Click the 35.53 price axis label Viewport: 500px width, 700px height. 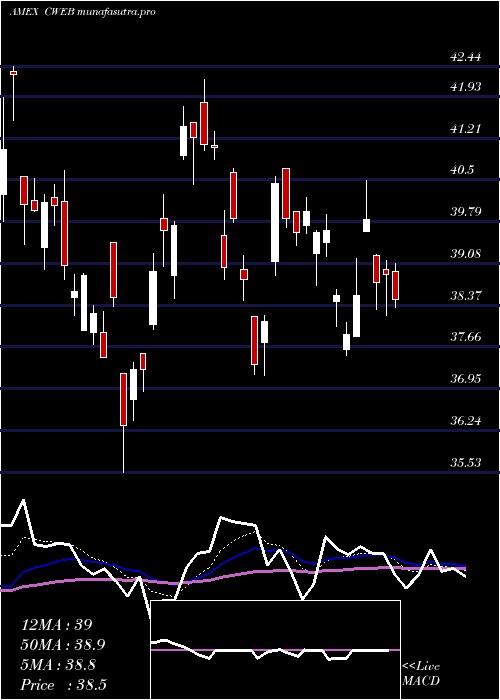pos(467,462)
